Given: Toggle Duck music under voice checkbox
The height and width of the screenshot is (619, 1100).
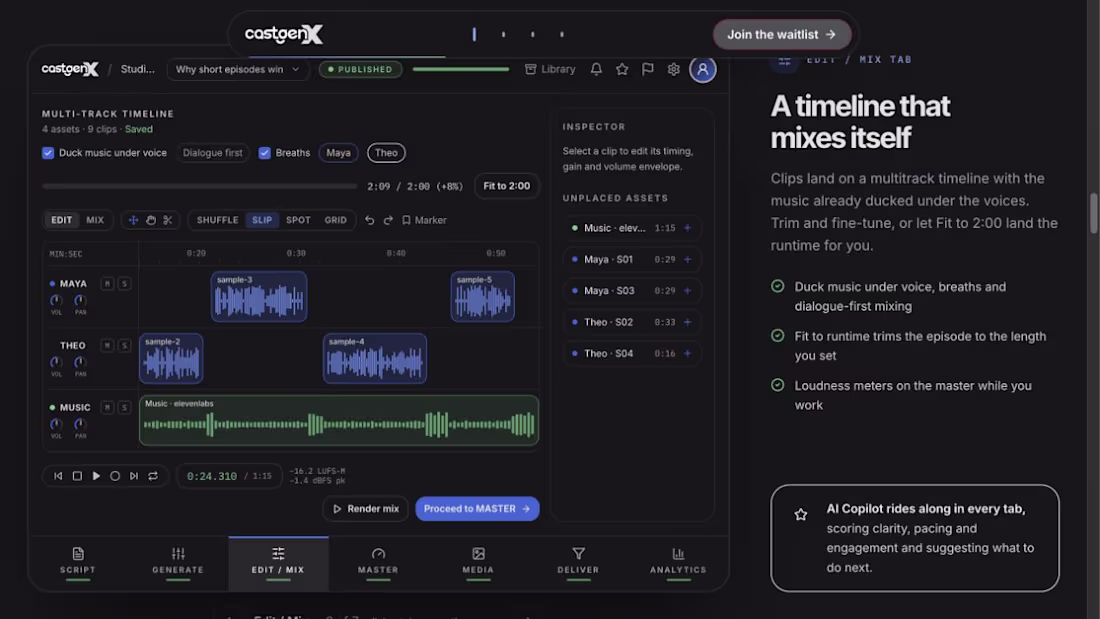Looking at the screenshot, I should point(48,152).
